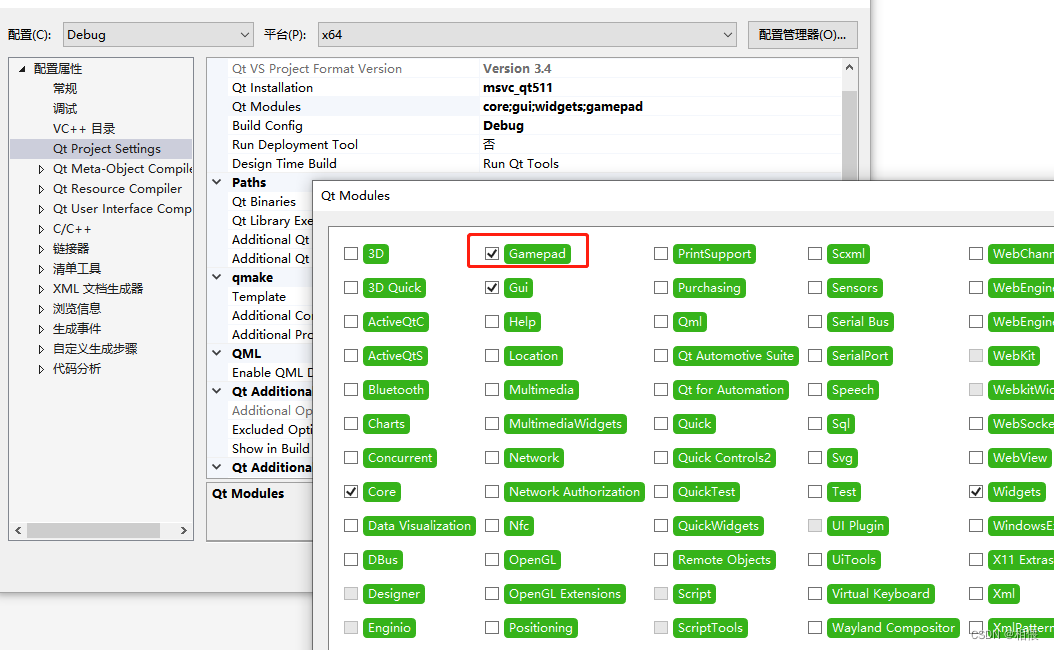Expand the Qt Resource Compiler node
Image resolution: width=1054 pixels, height=650 pixels.
(x=41, y=190)
